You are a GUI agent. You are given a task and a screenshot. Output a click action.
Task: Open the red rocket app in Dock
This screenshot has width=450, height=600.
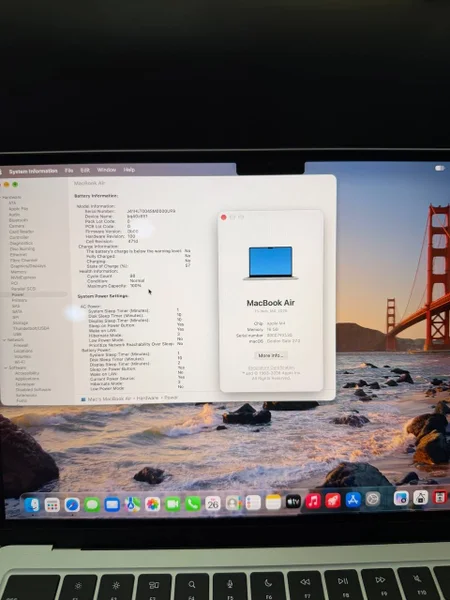[333, 501]
